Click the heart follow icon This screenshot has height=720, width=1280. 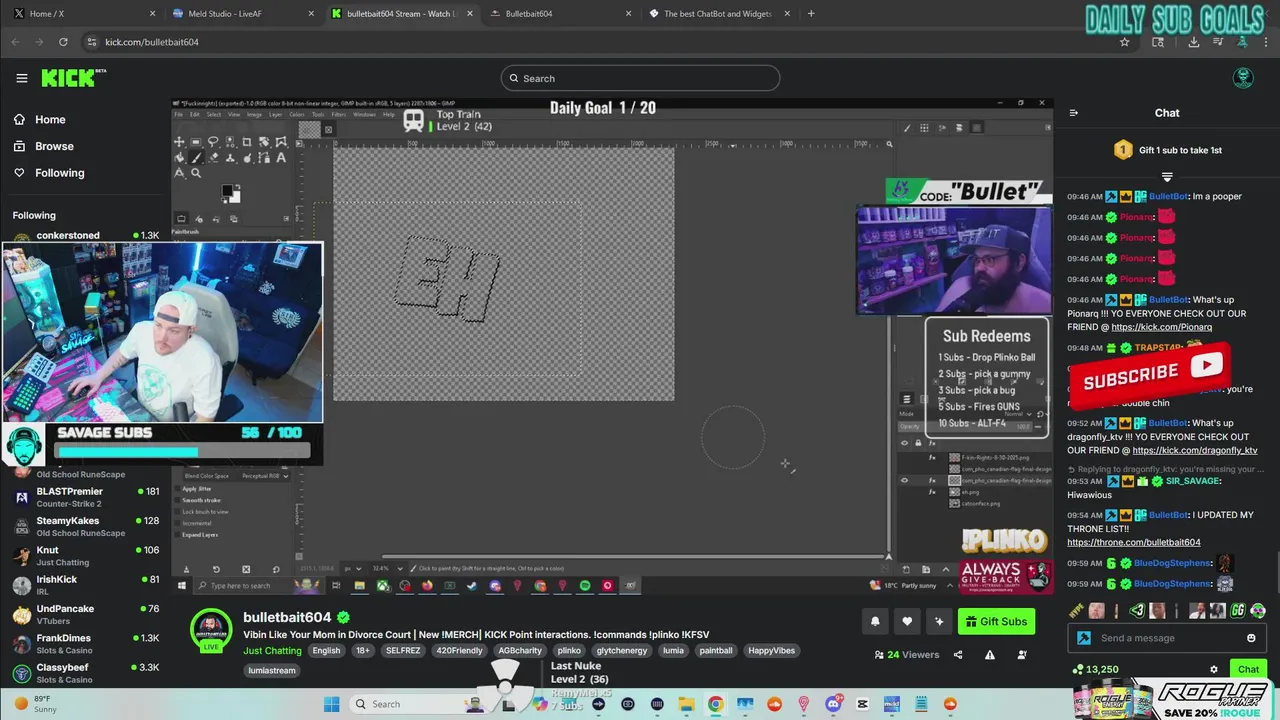(x=907, y=621)
